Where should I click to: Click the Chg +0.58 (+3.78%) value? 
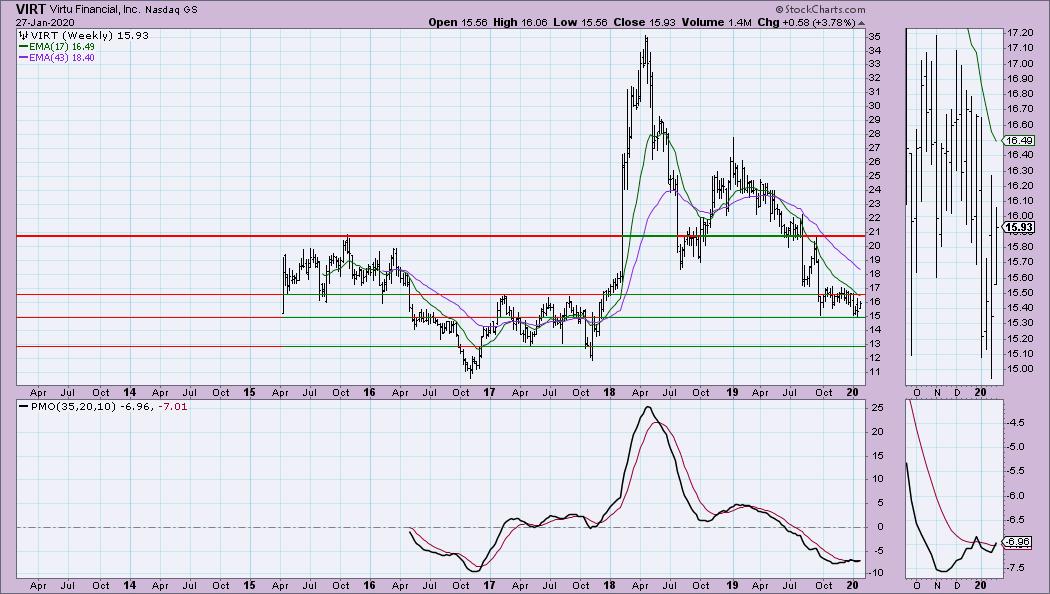coord(806,22)
